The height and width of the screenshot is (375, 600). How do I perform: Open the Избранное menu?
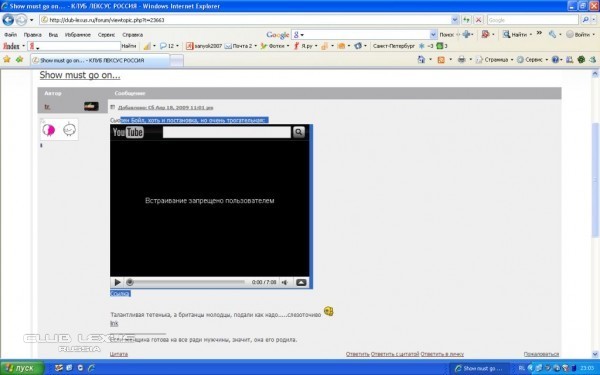tap(78, 35)
